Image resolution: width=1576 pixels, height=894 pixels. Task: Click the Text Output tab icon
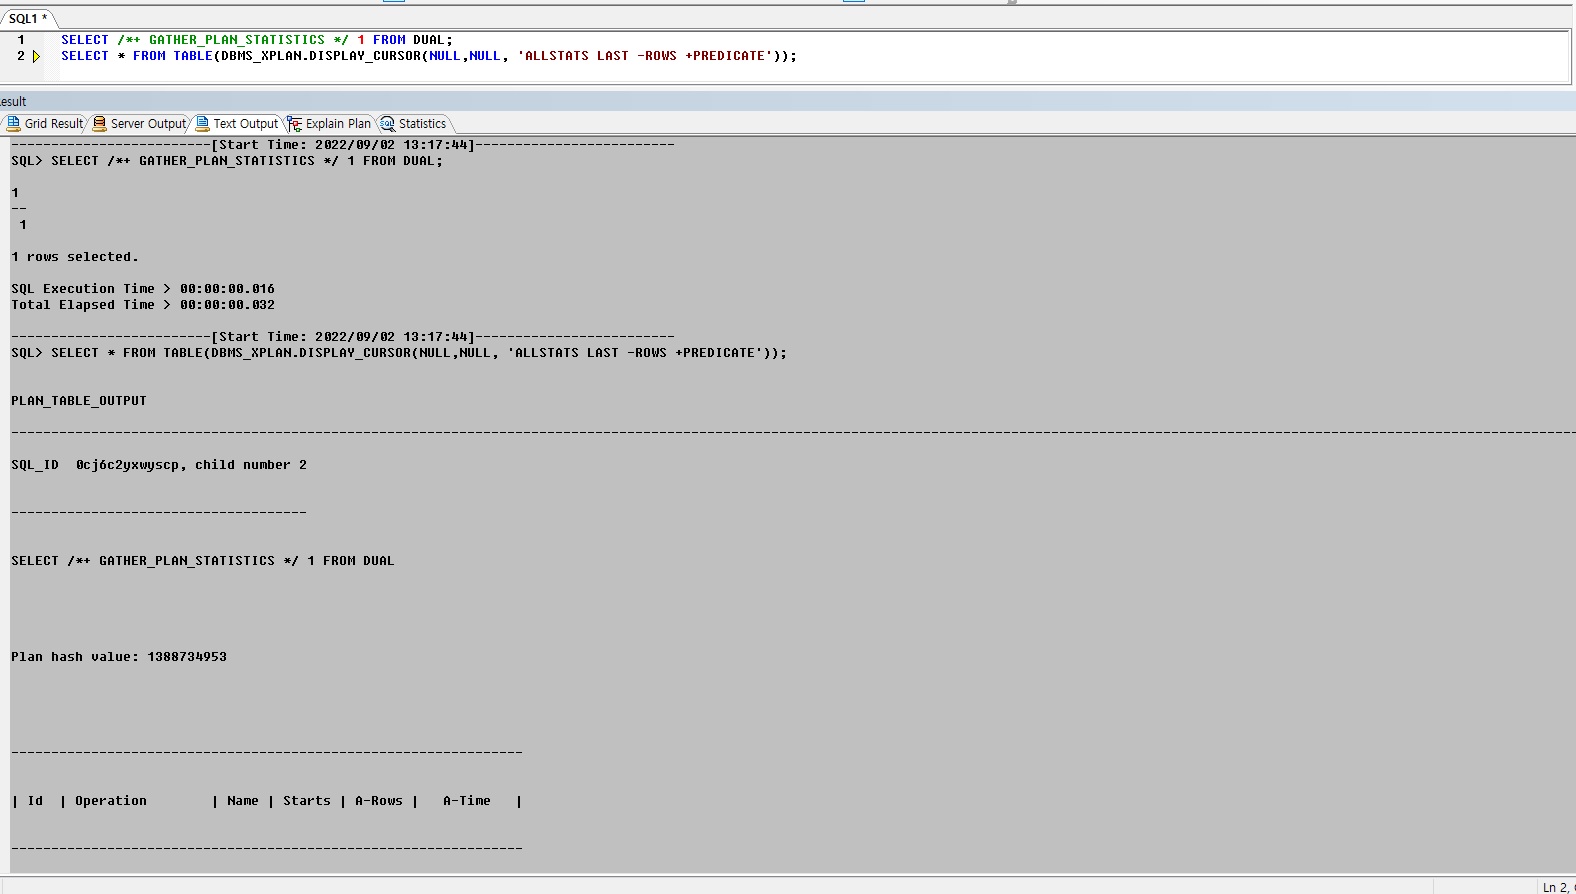click(x=203, y=124)
